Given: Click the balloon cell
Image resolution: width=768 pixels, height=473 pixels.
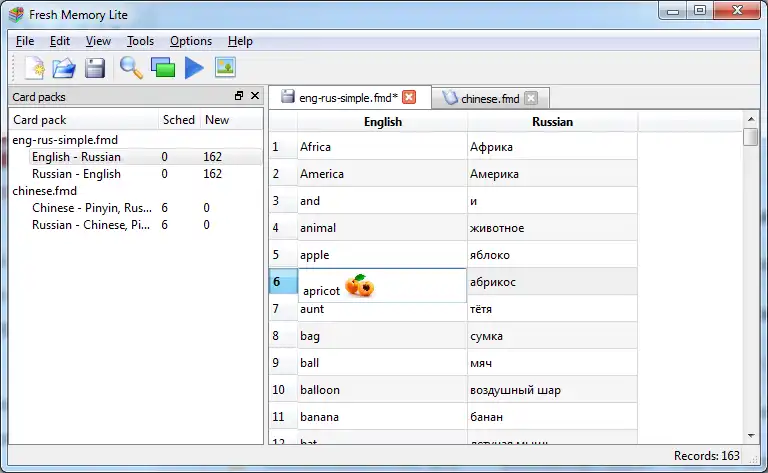Looking at the screenshot, I should pos(383,390).
